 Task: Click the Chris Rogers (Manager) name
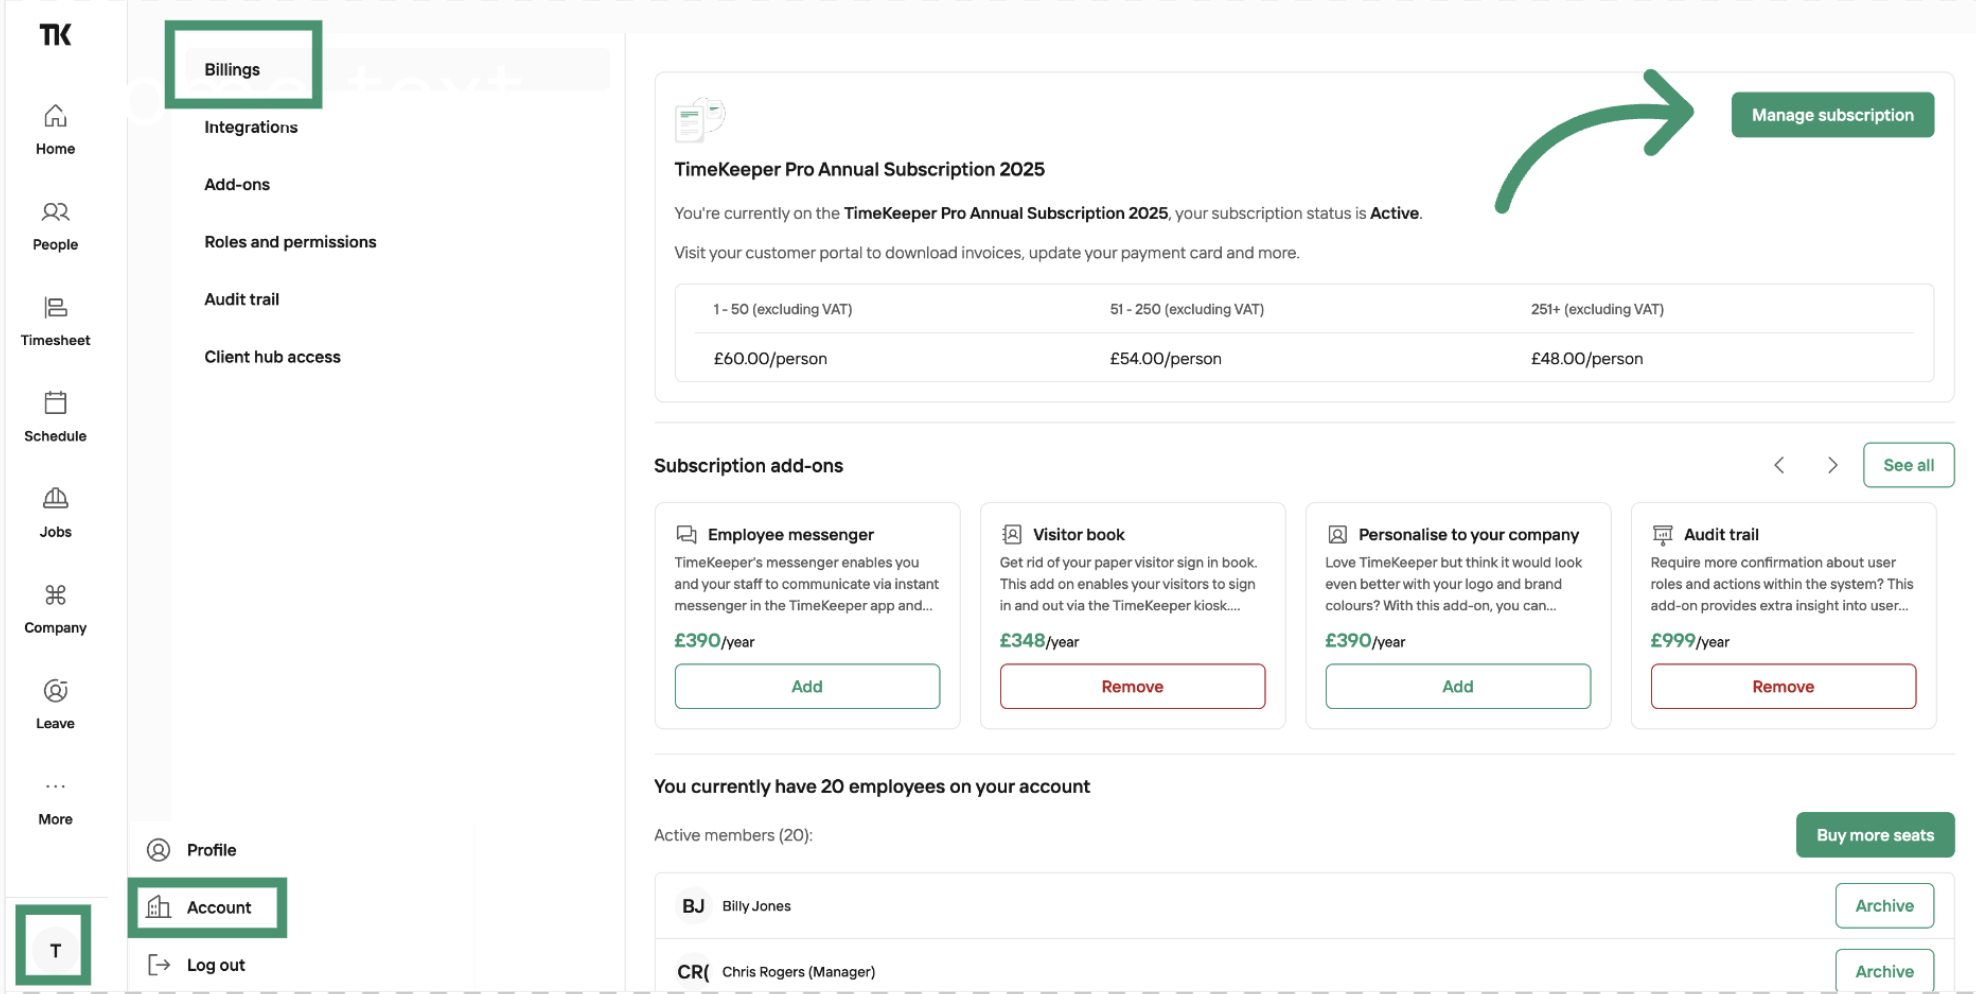[798, 972]
